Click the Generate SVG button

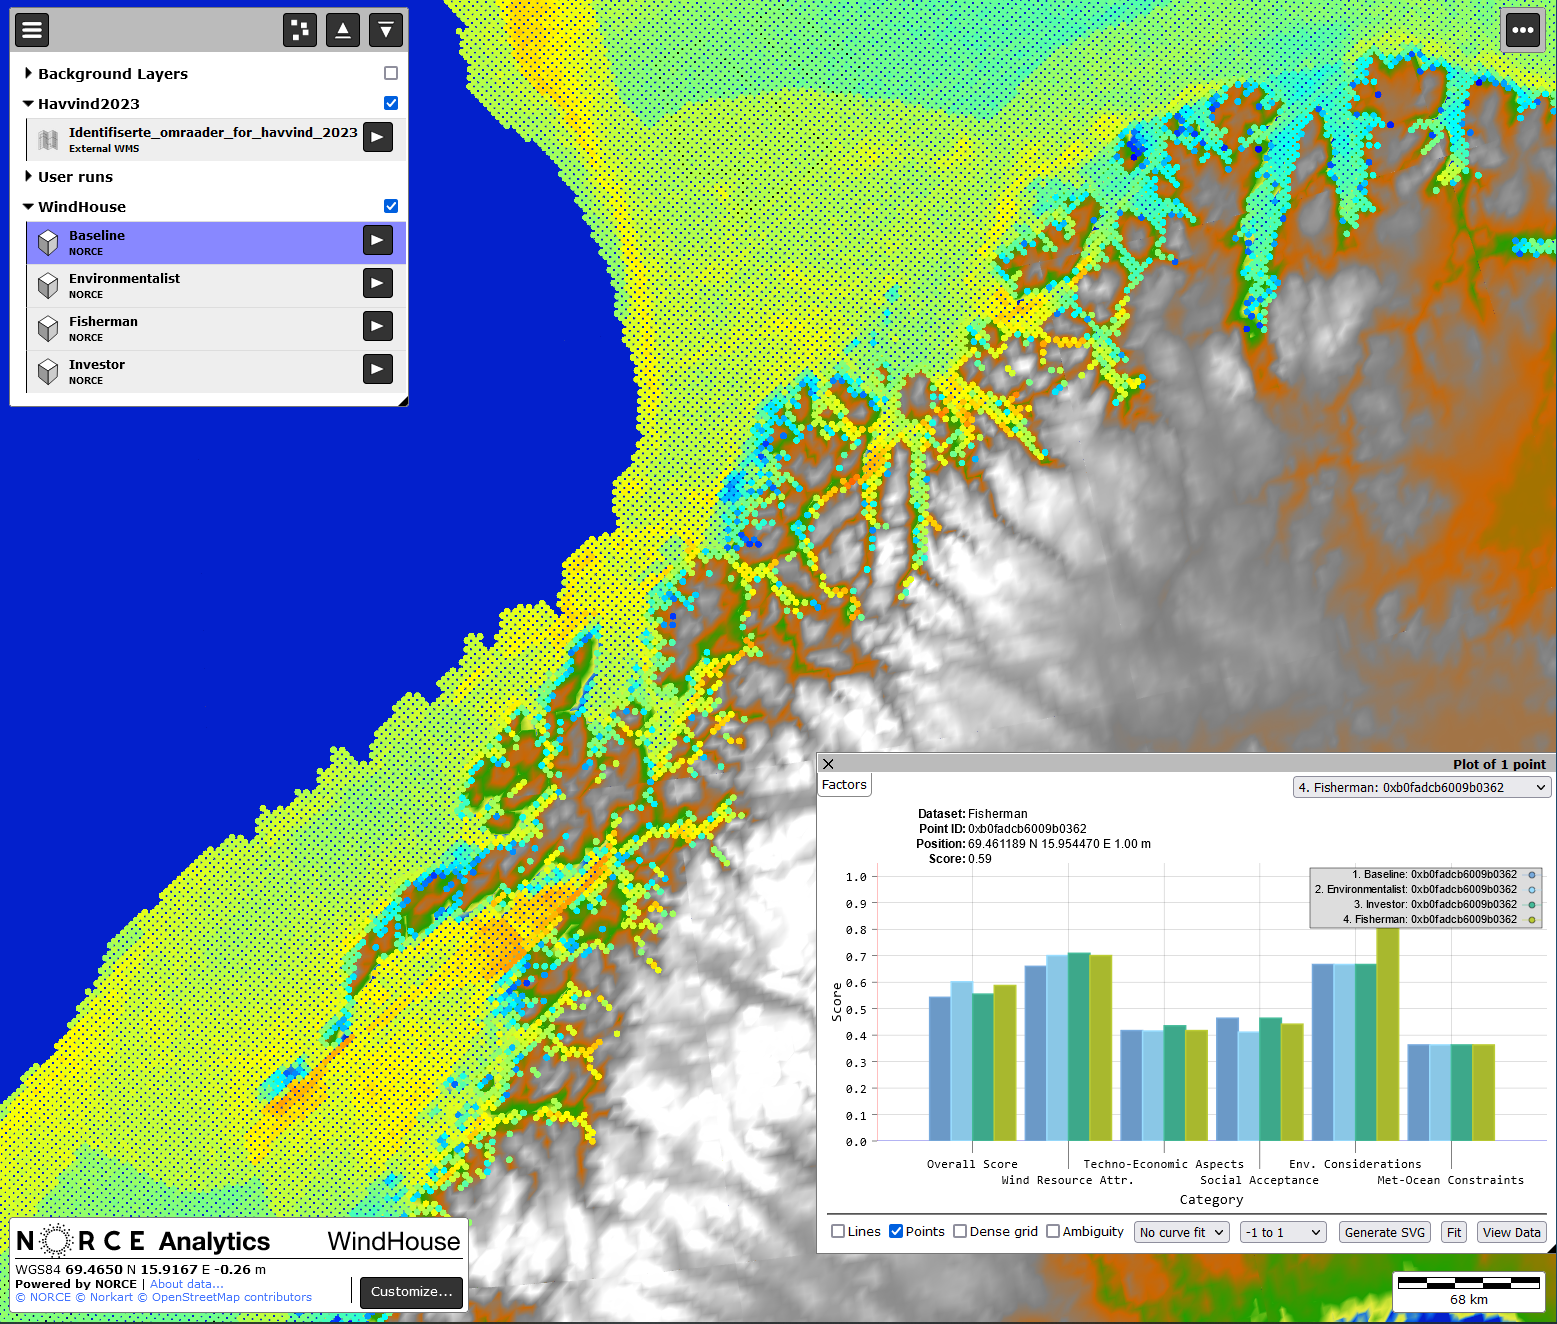click(x=1384, y=1232)
